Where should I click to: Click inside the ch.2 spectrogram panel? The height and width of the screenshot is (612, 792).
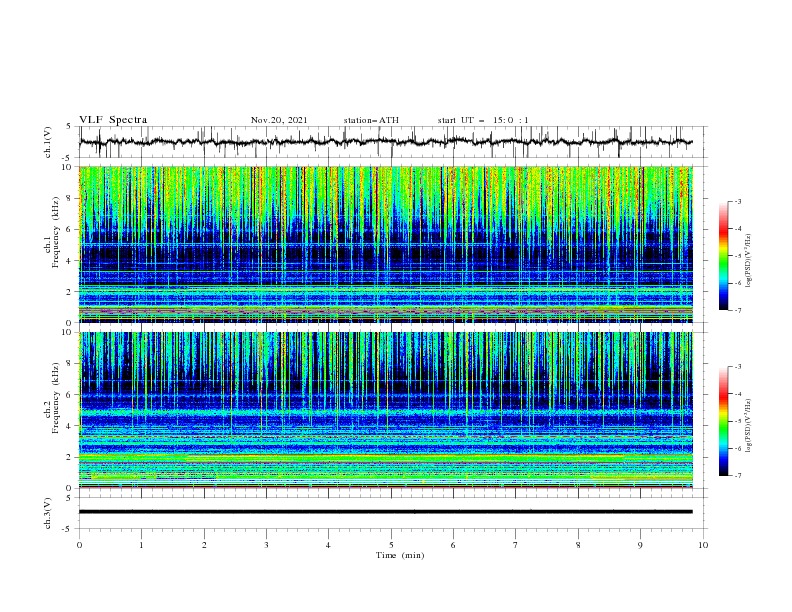coord(385,410)
